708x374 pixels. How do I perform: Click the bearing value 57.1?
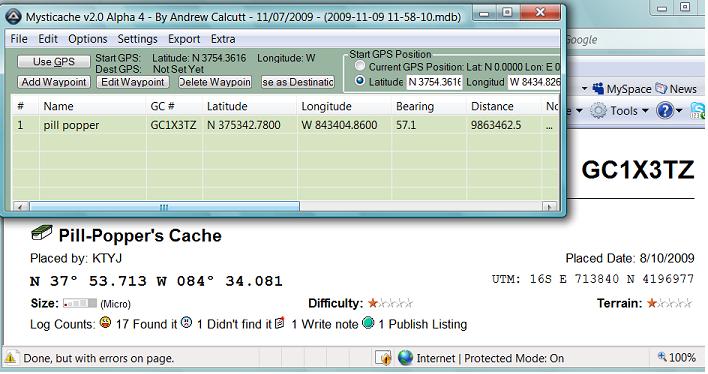click(406, 125)
